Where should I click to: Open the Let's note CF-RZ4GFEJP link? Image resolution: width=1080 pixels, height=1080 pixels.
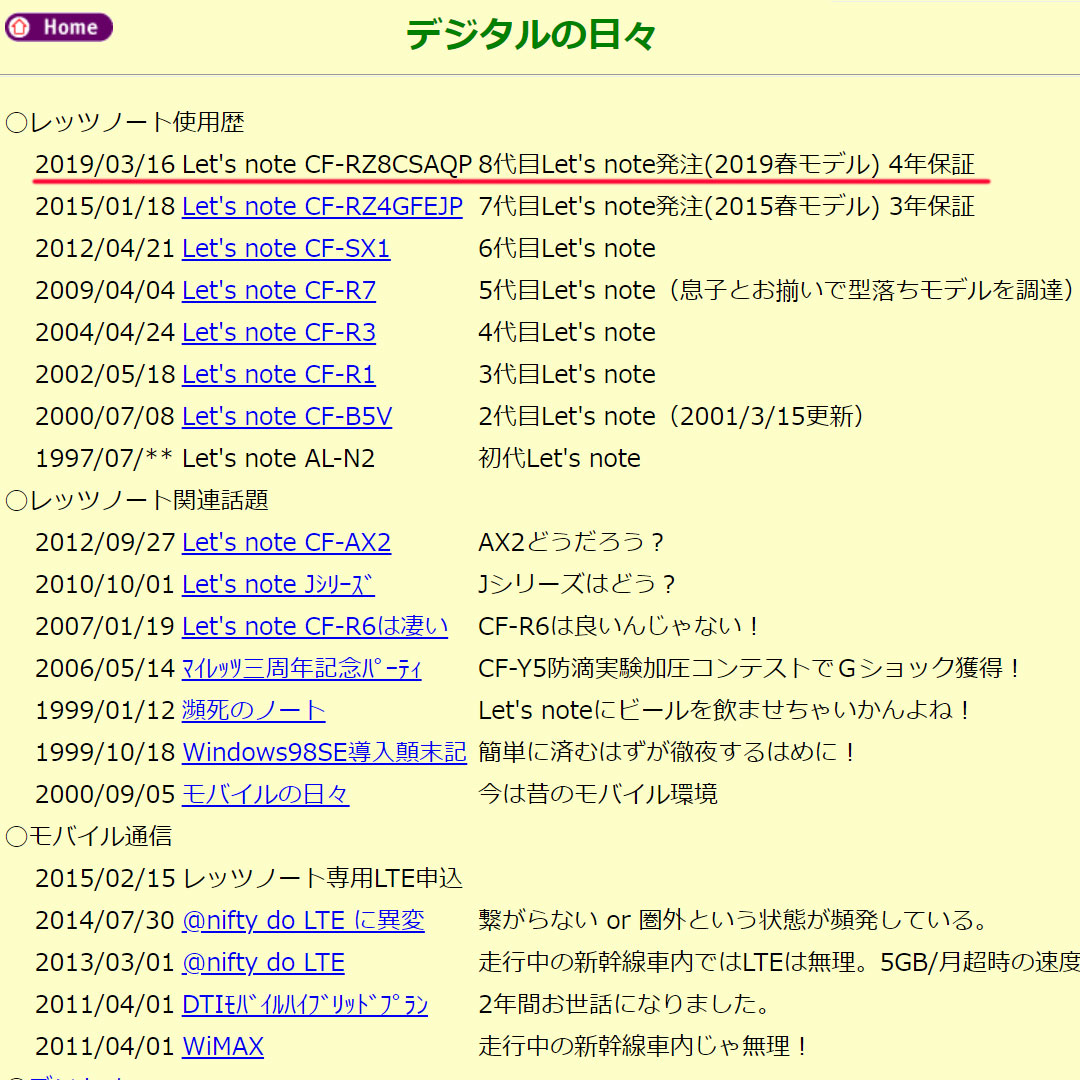coord(322,207)
